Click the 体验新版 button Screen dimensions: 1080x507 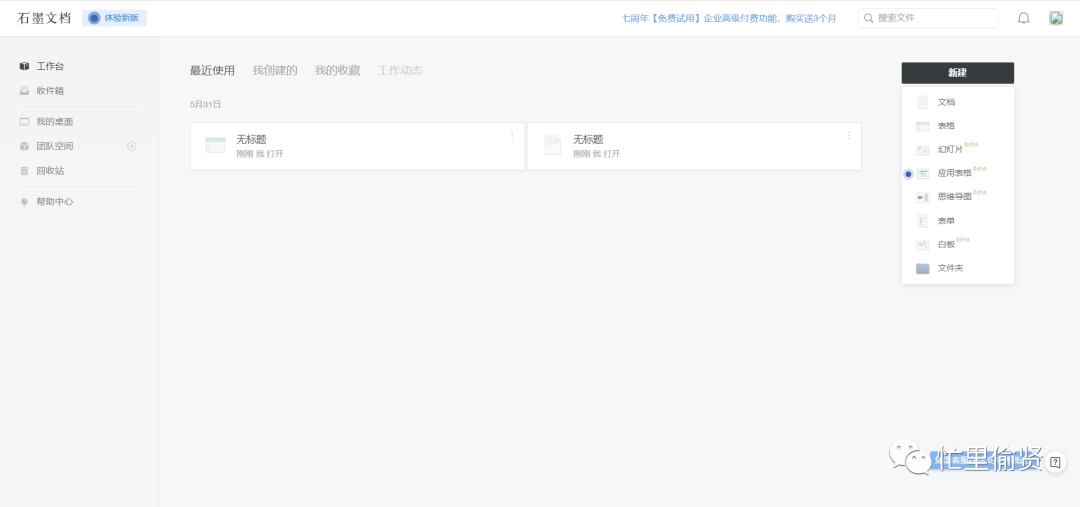(x=114, y=18)
